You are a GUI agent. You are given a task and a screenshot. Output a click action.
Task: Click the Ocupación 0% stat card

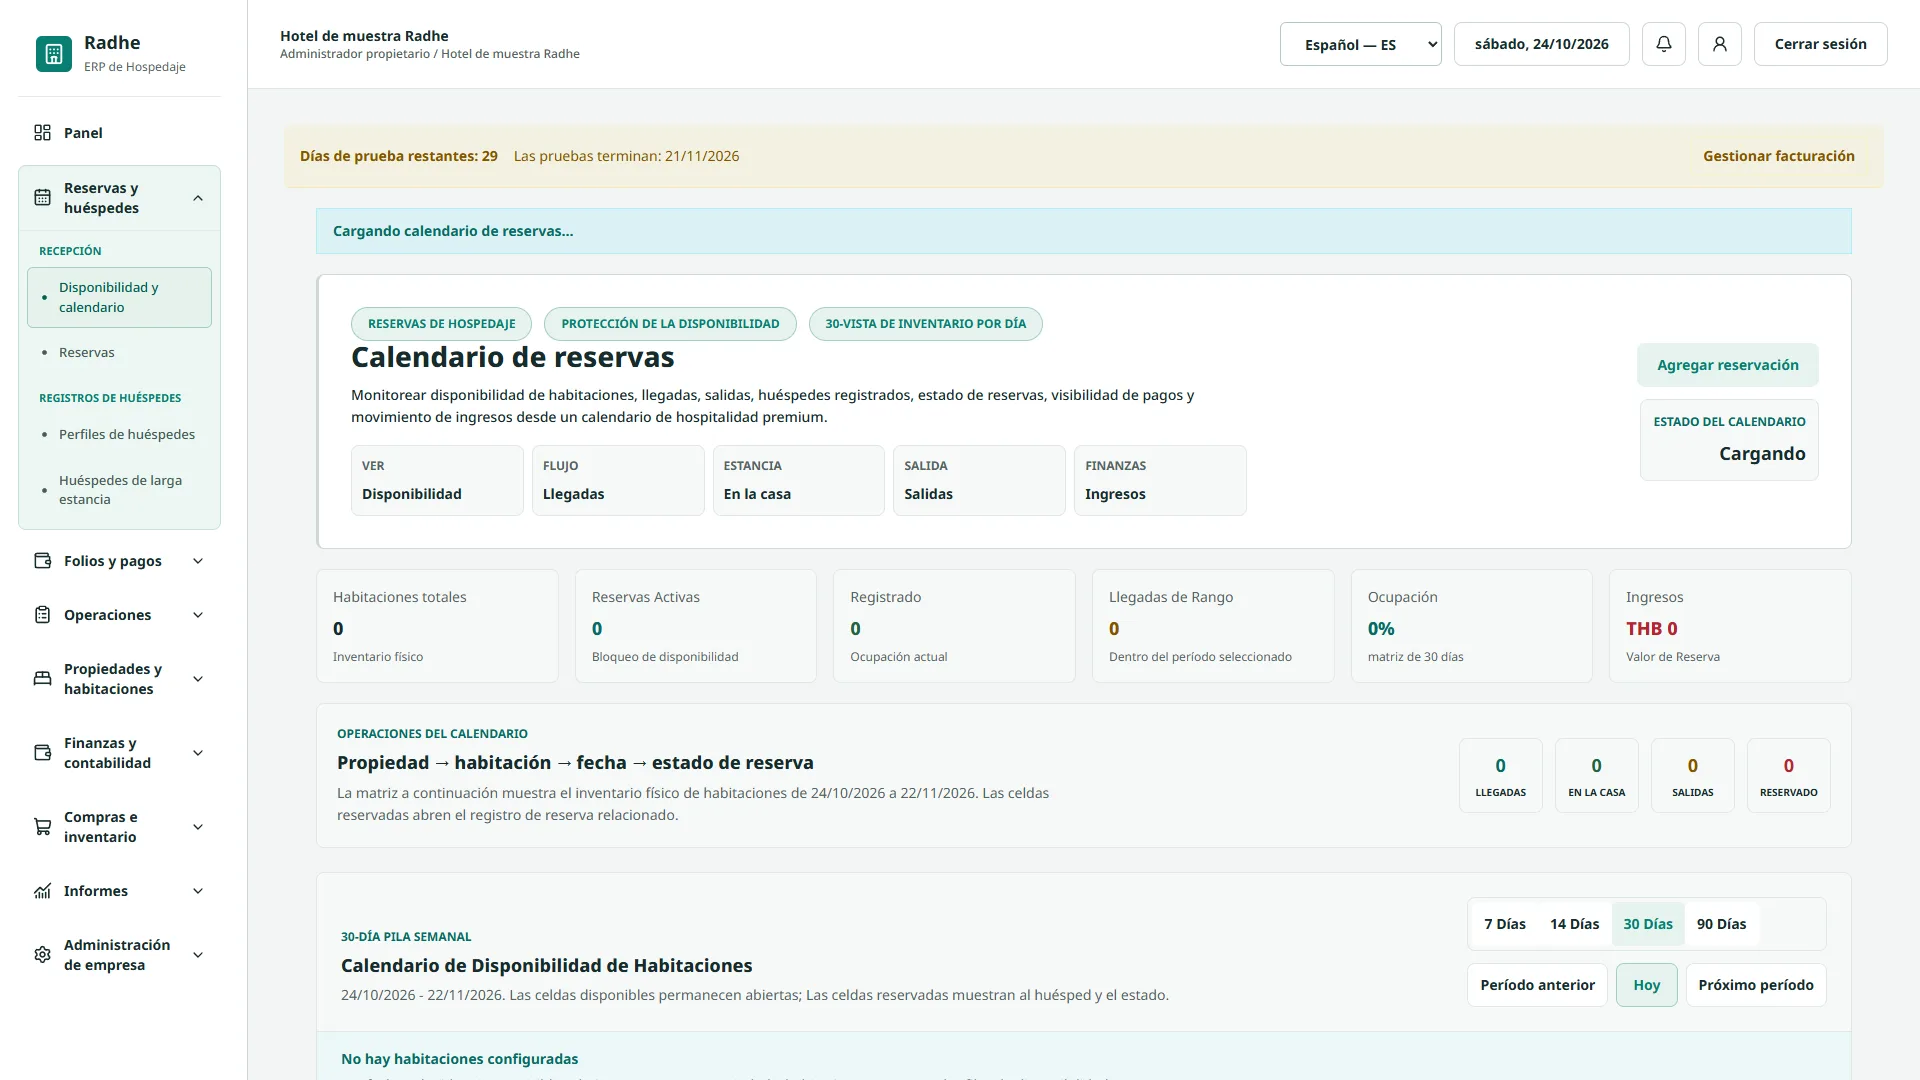[1472, 626]
